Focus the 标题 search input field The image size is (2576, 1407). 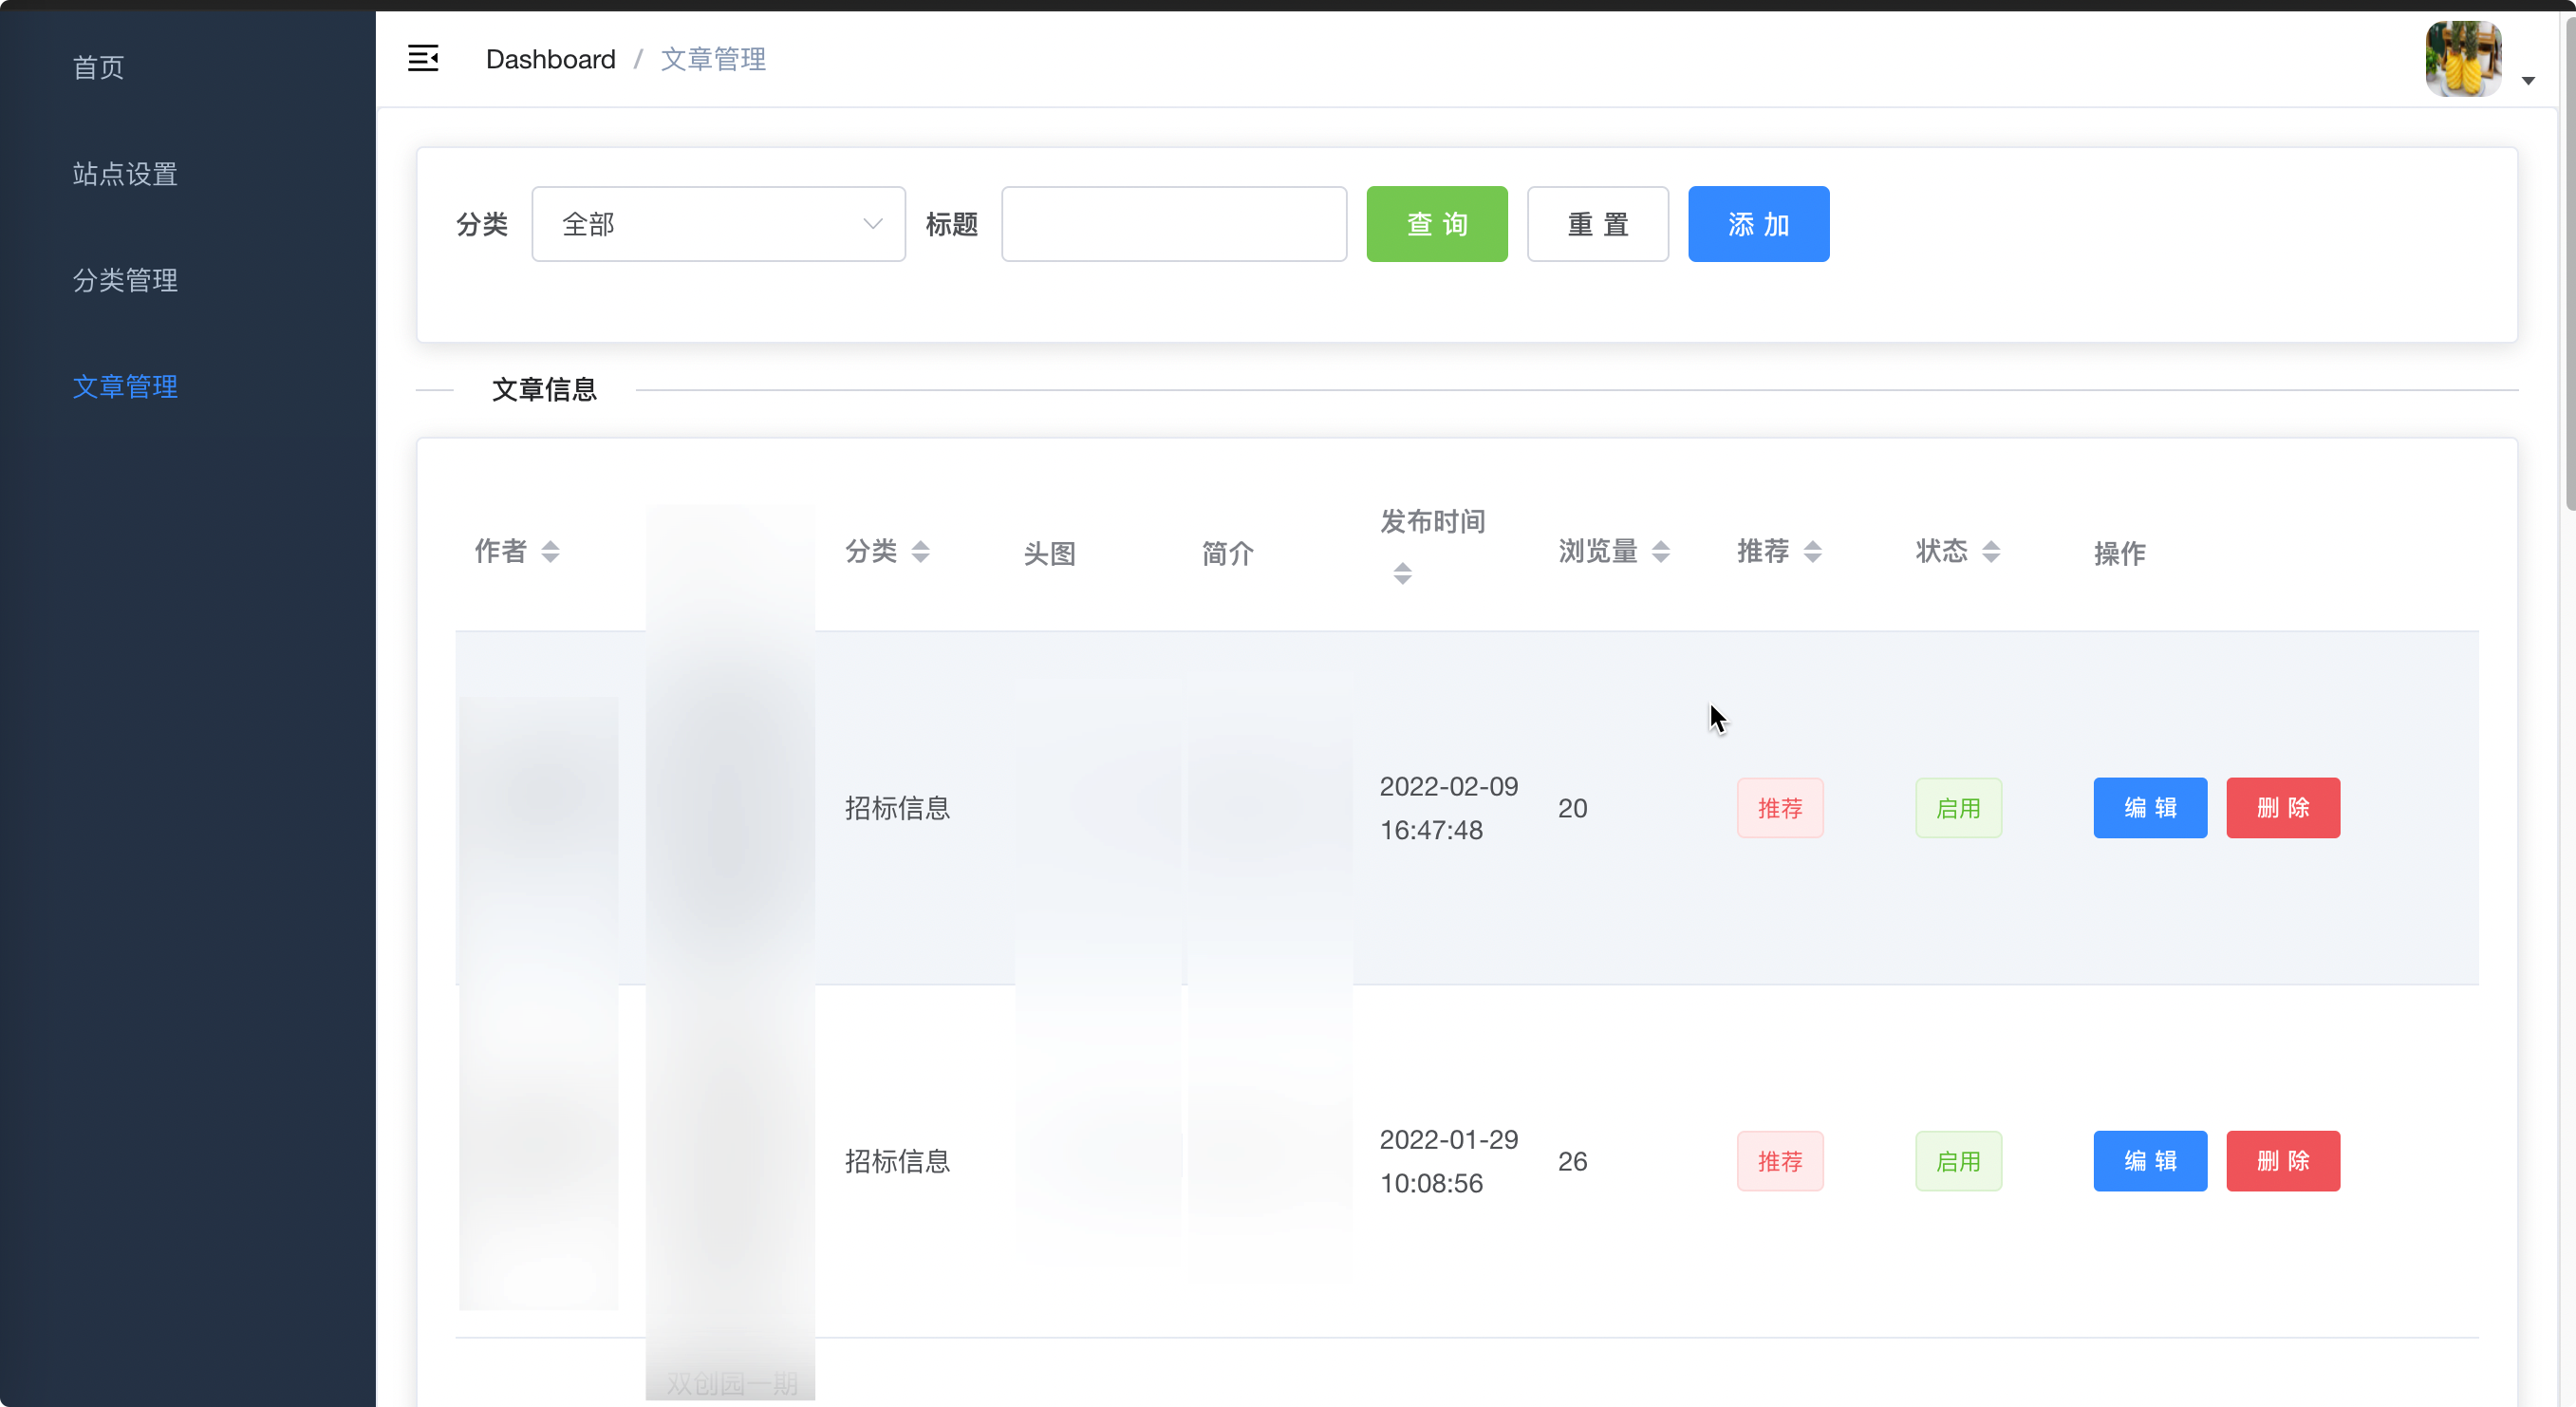pos(1173,224)
